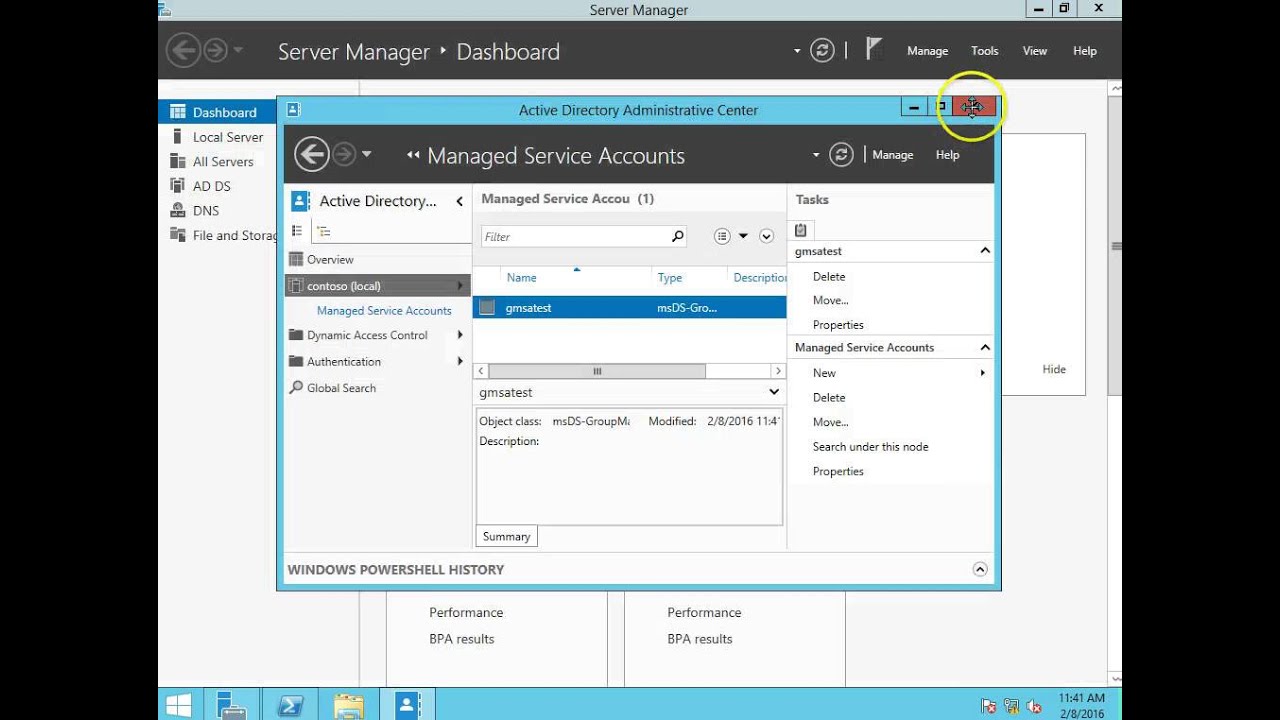The image size is (1280, 720).
Task: Open the navigation history dropdown arrow
Action: (366, 154)
